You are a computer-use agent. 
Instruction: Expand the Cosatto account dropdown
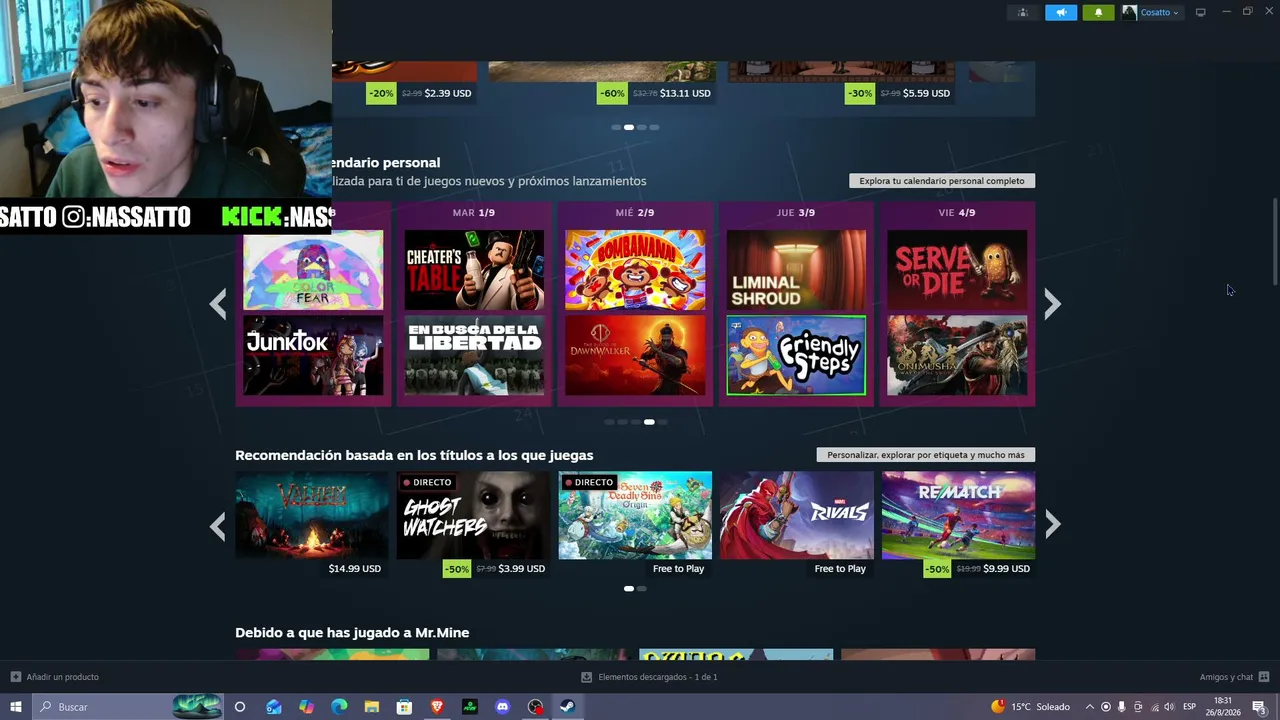[1151, 12]
